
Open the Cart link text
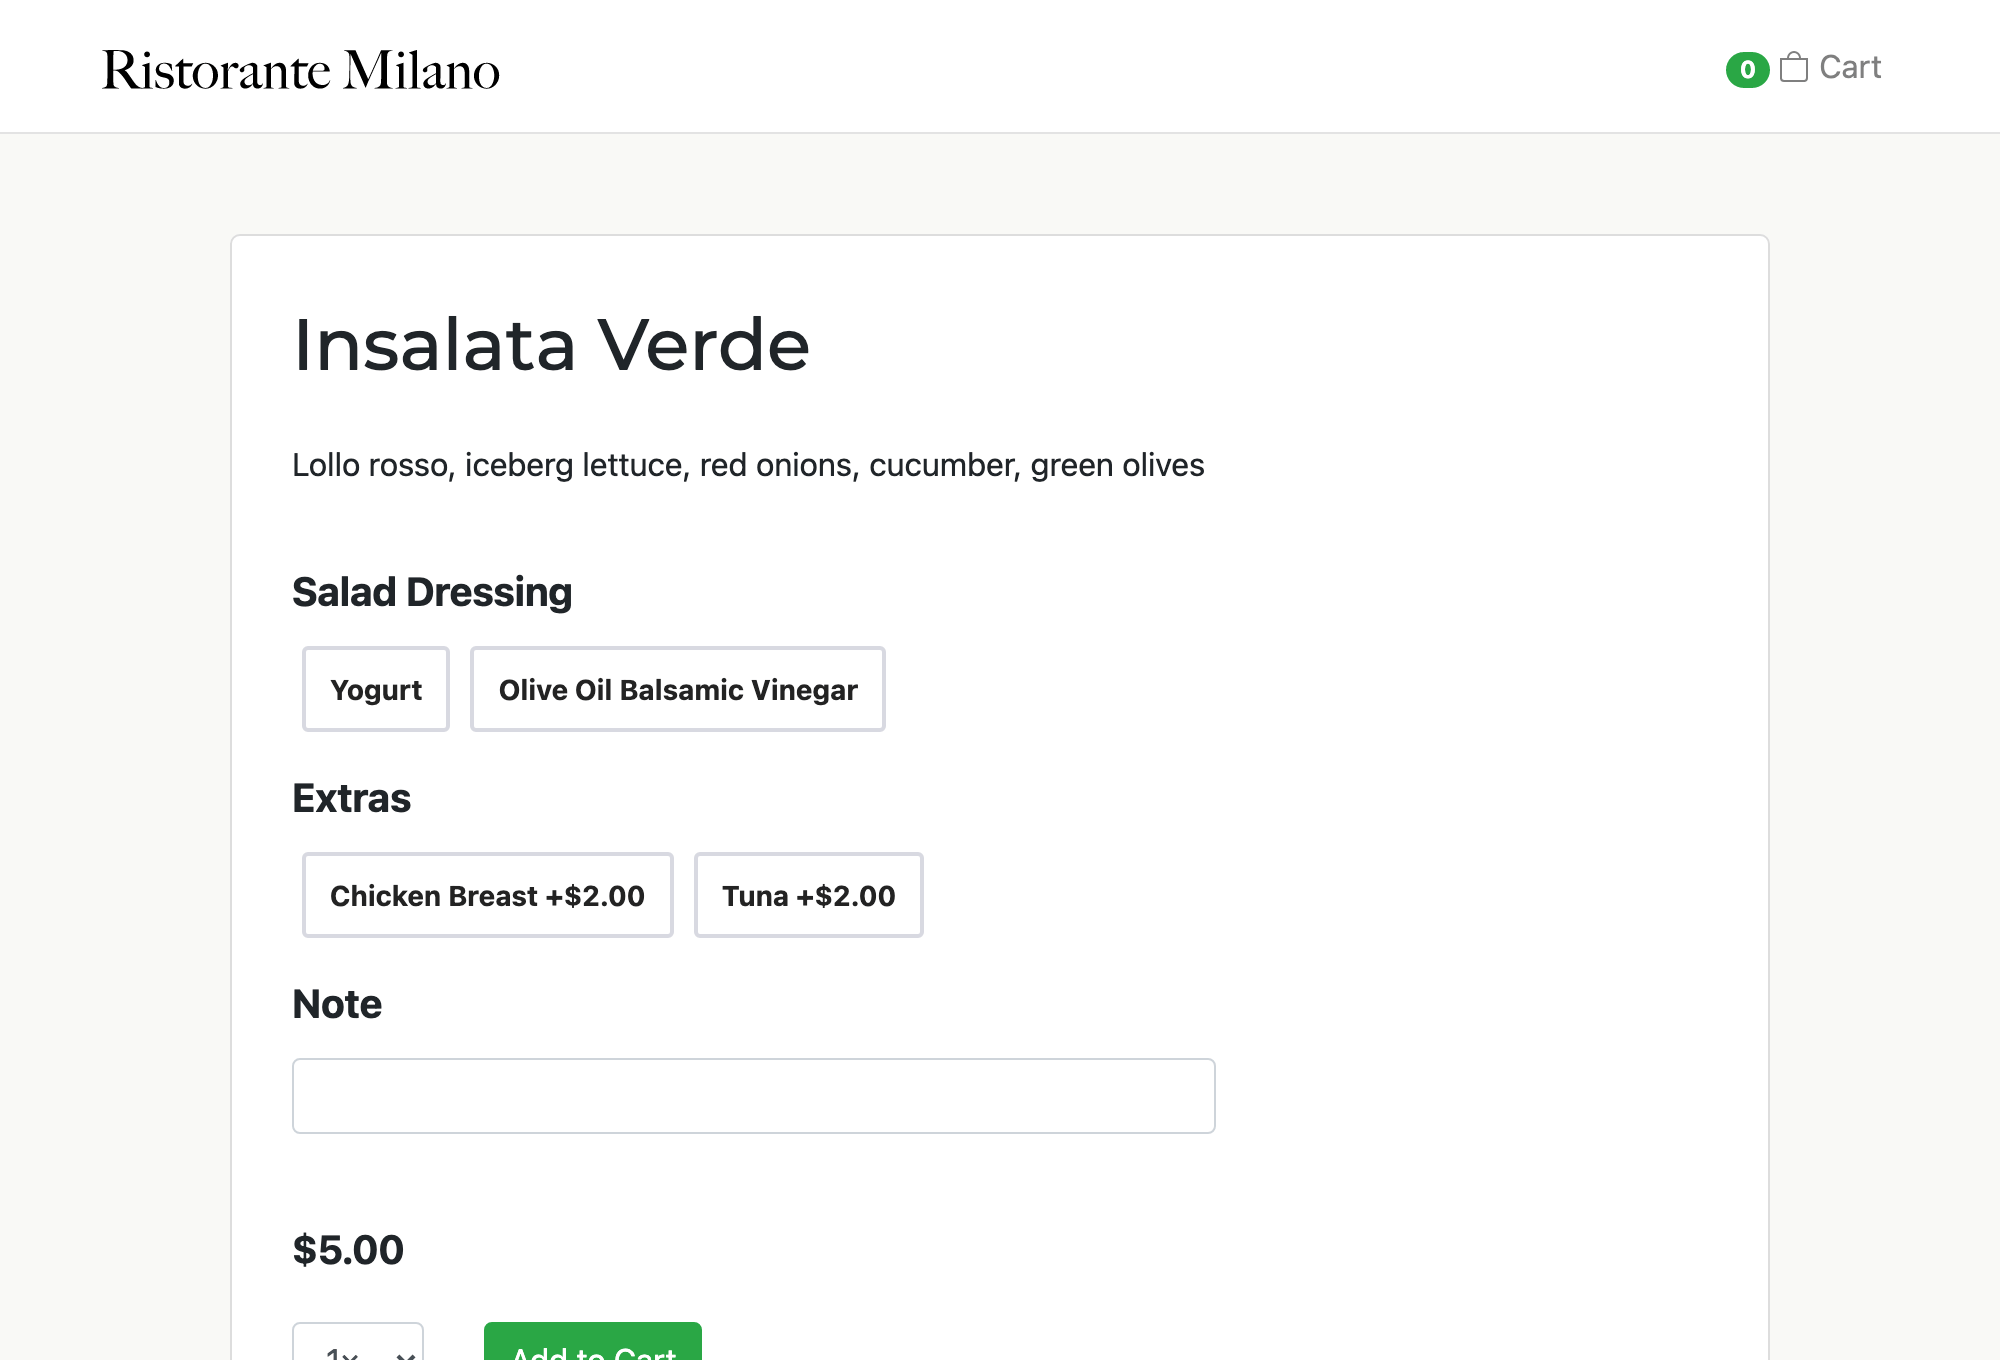pos(1850,68)
